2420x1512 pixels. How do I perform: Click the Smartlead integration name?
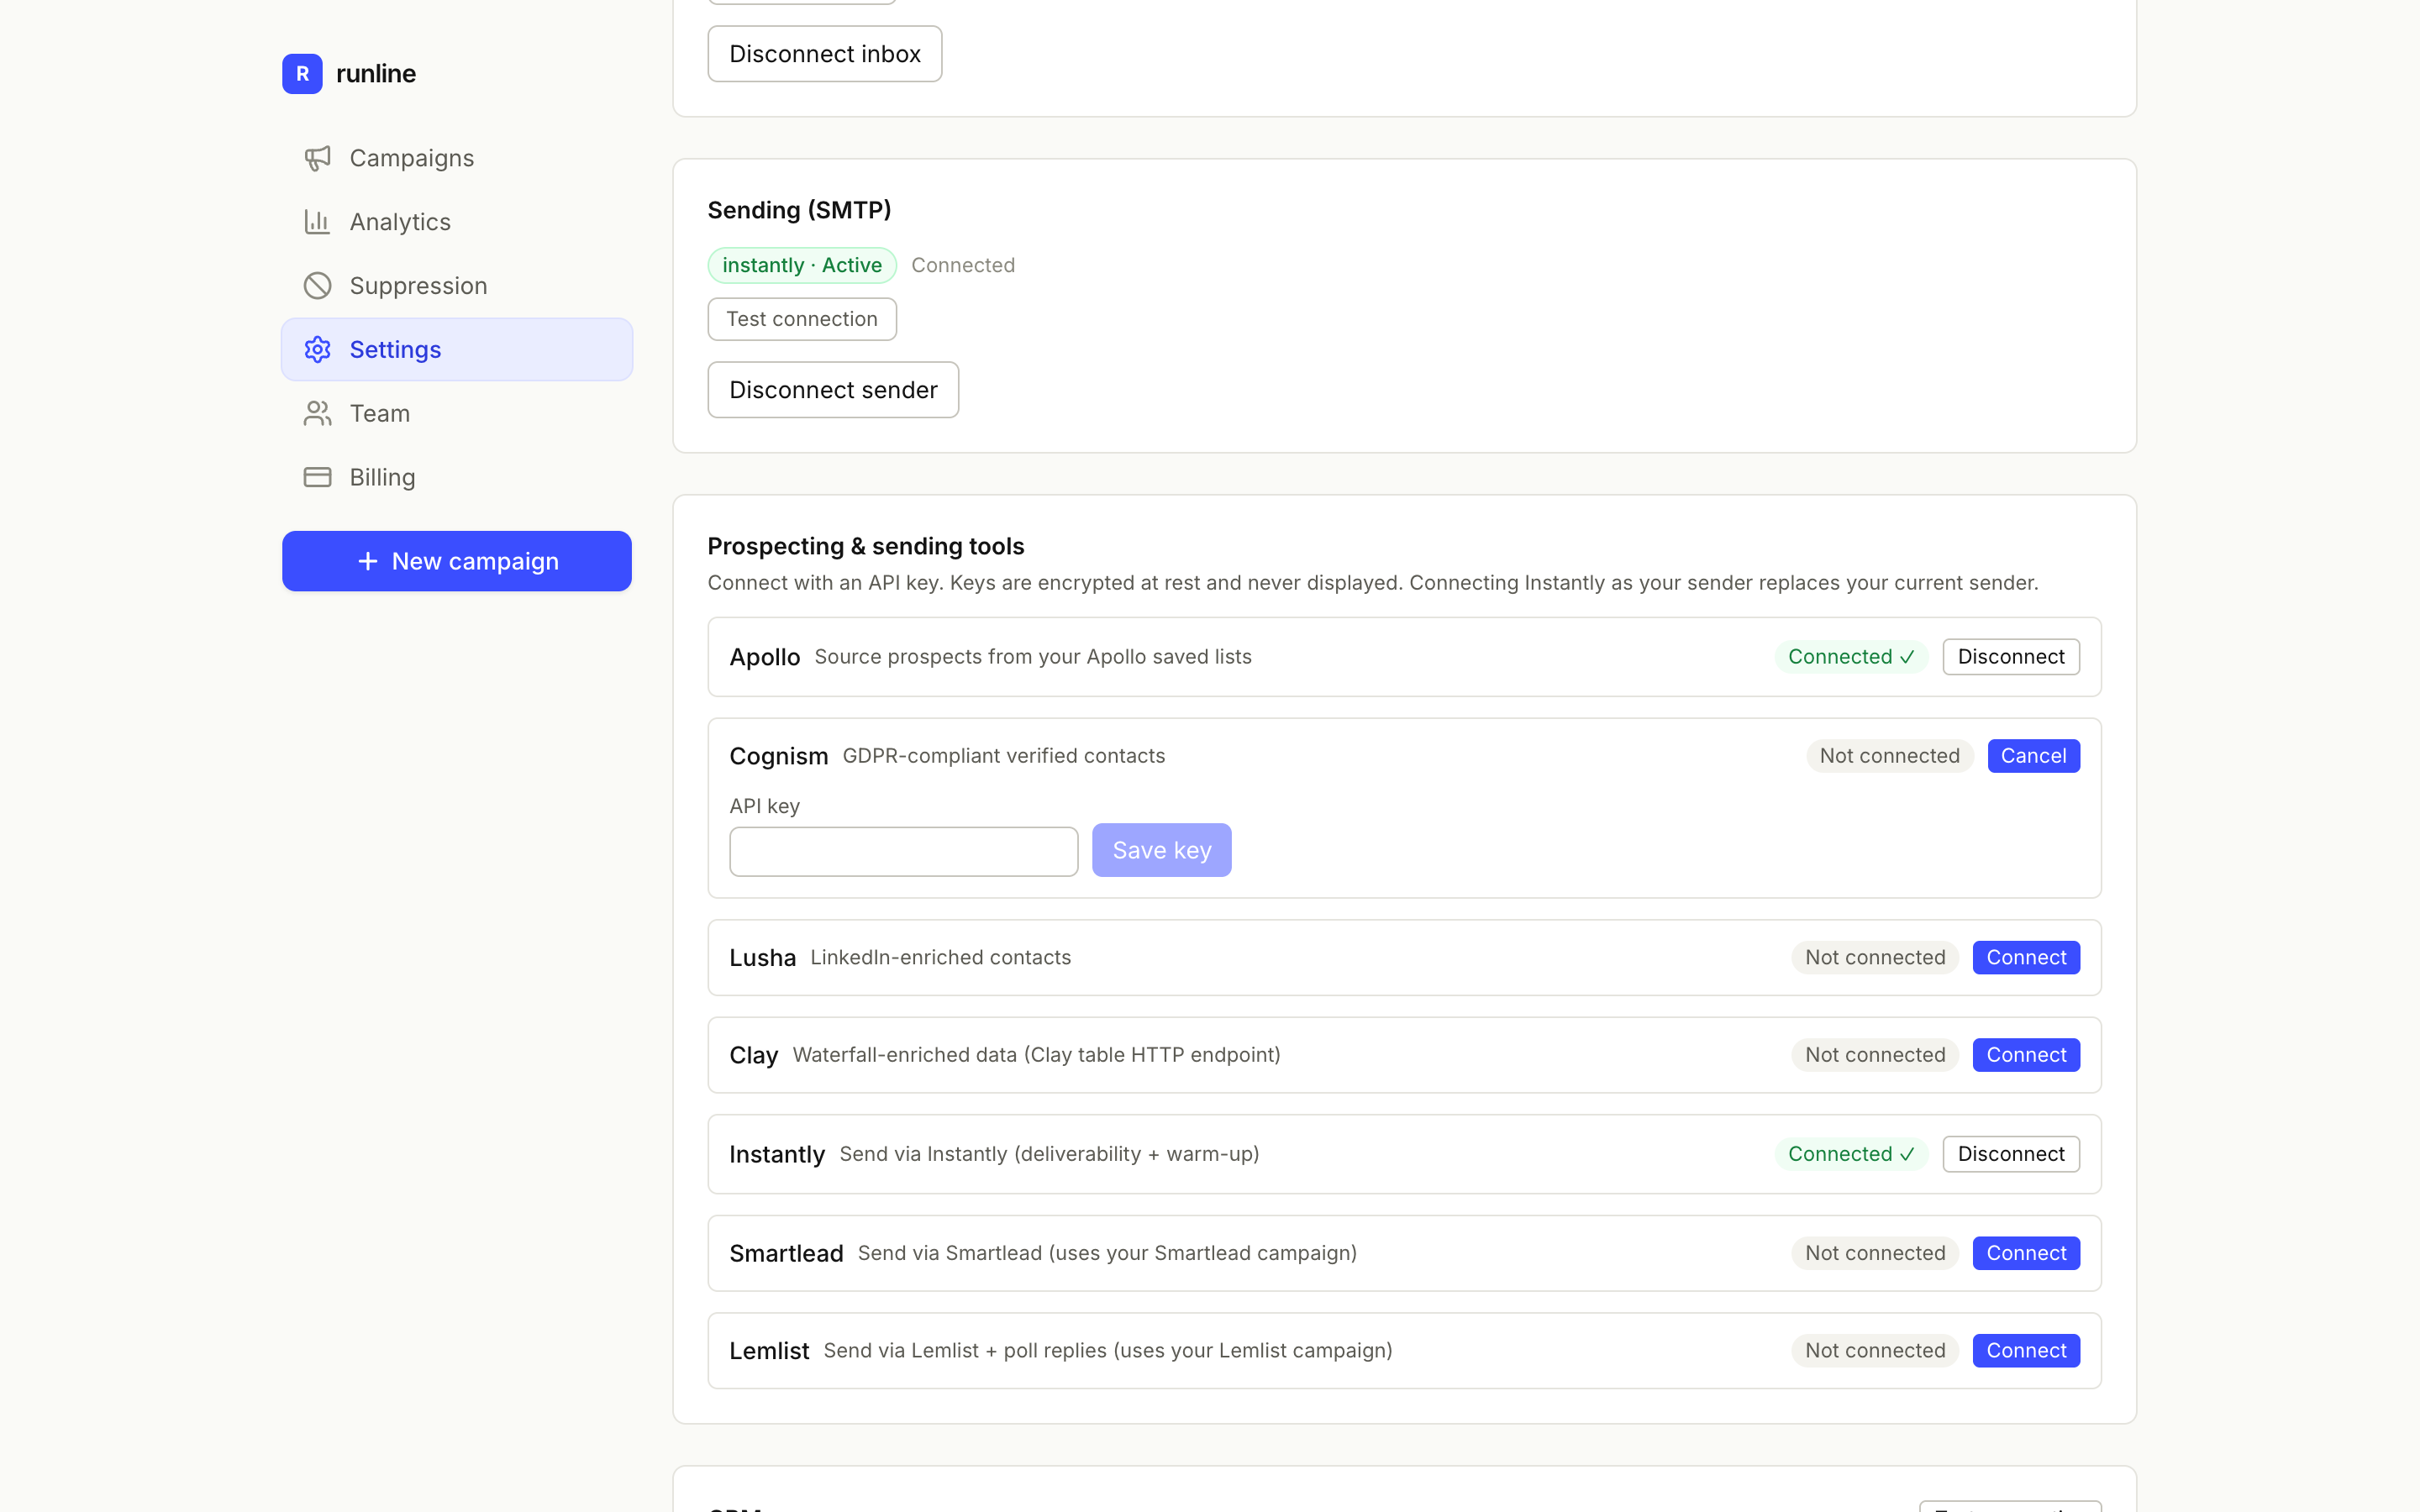pyautogui.click(x=787, y=1253)
